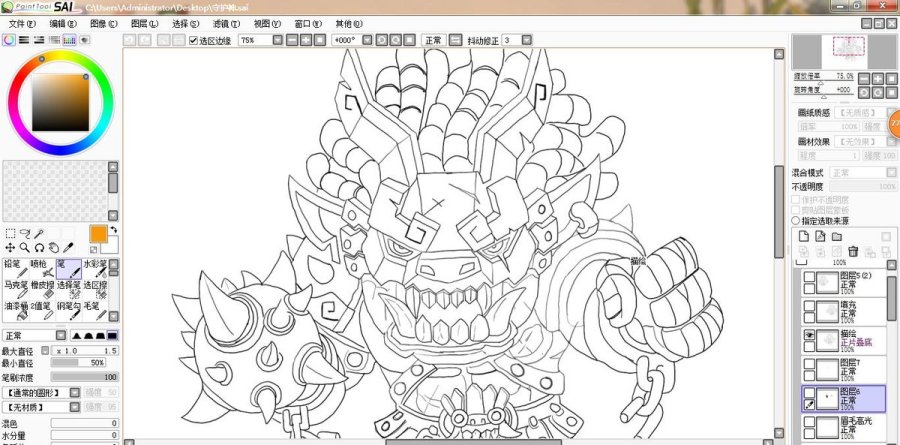Open the 画材效果 dropdown
This screenshot has width=900, height=445.
(891, 141)
